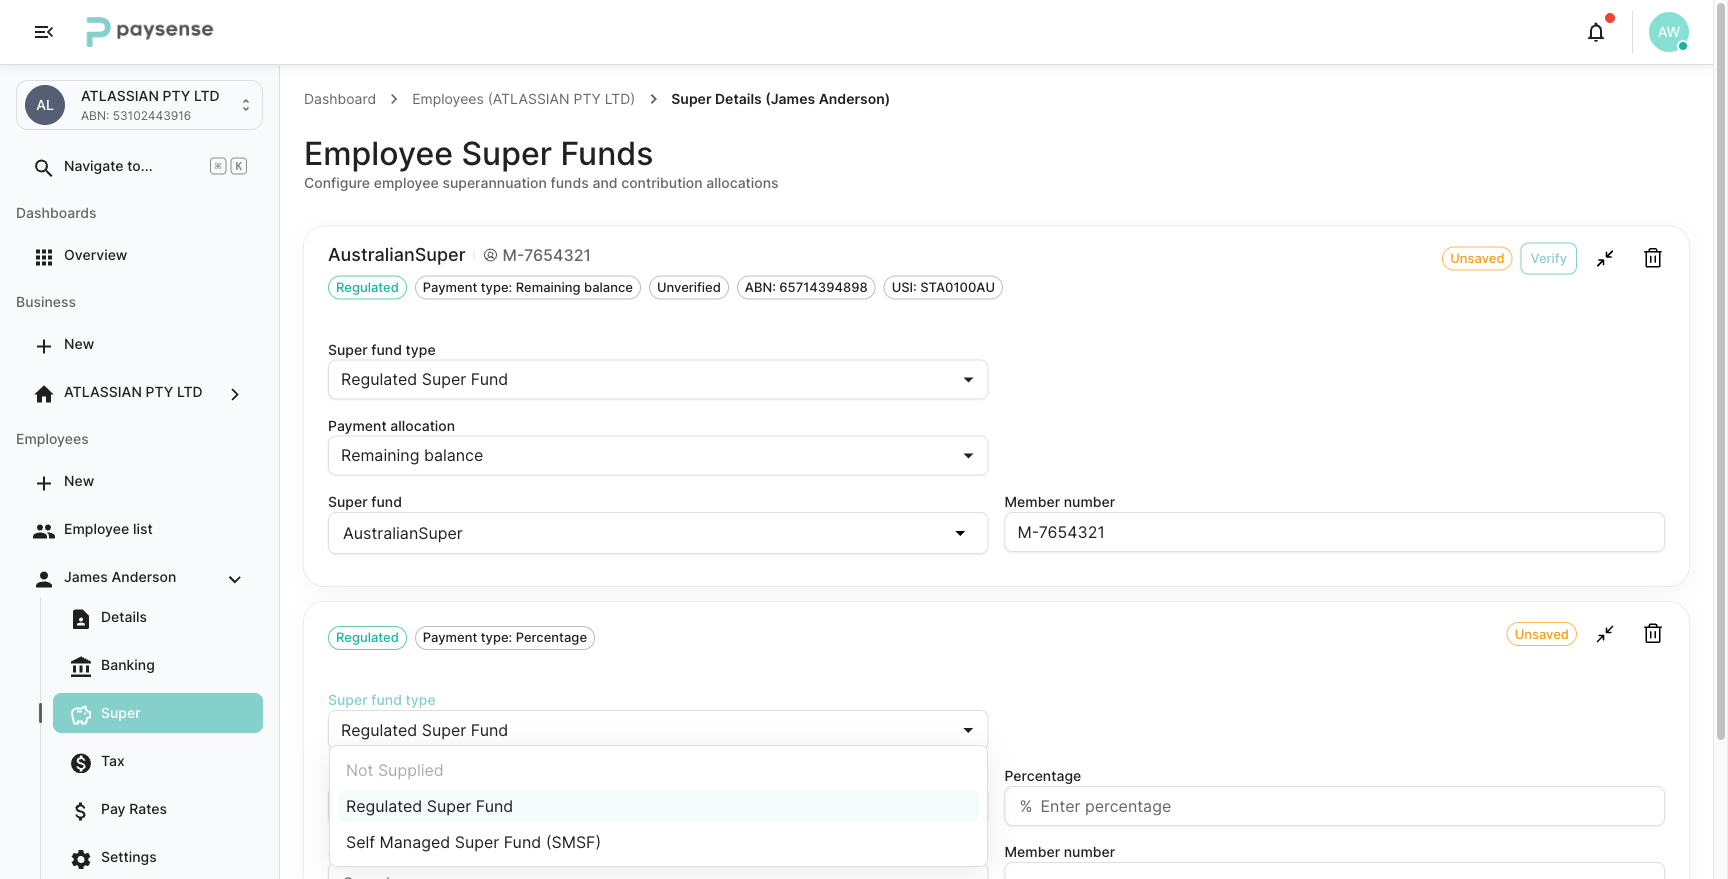Click the Enter percentage field
Screen dimensions: 1728x879
[x=1334, y=806]
